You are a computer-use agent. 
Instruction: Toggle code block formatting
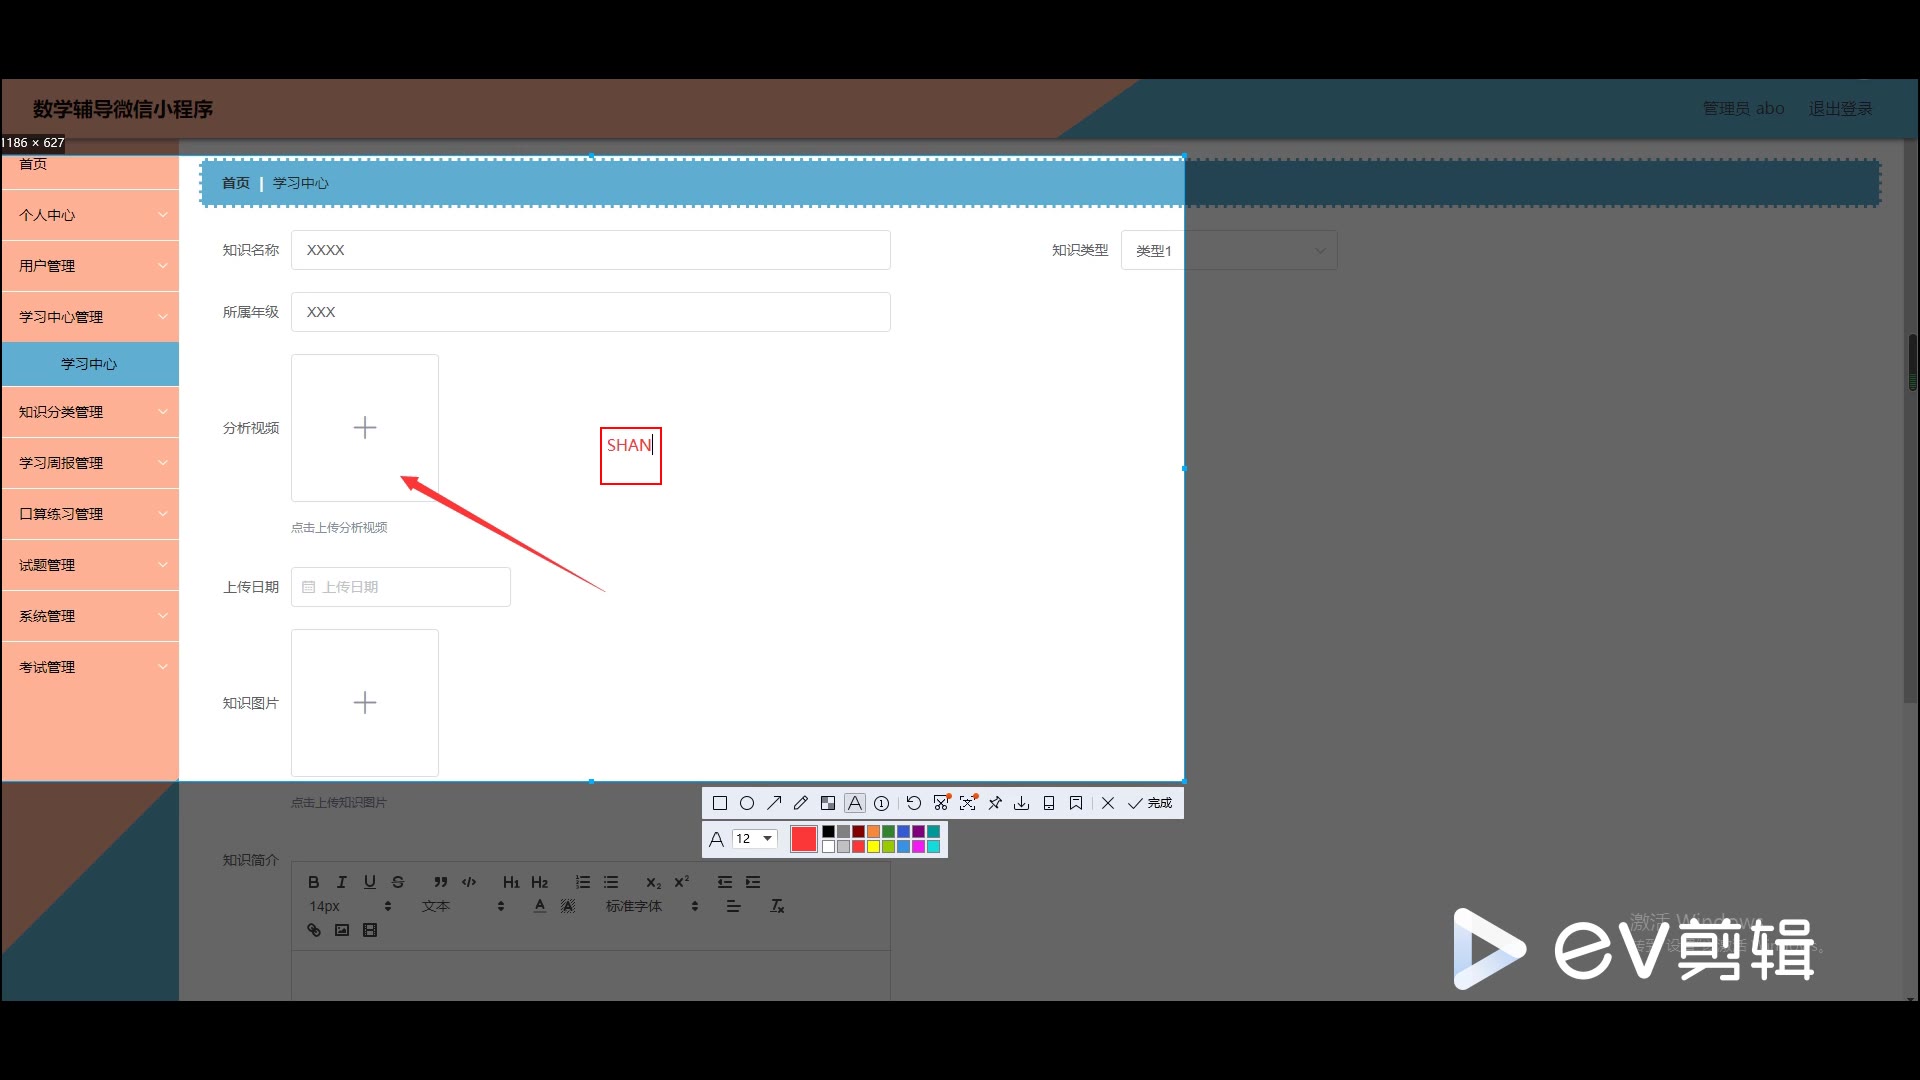click(468, 882)
